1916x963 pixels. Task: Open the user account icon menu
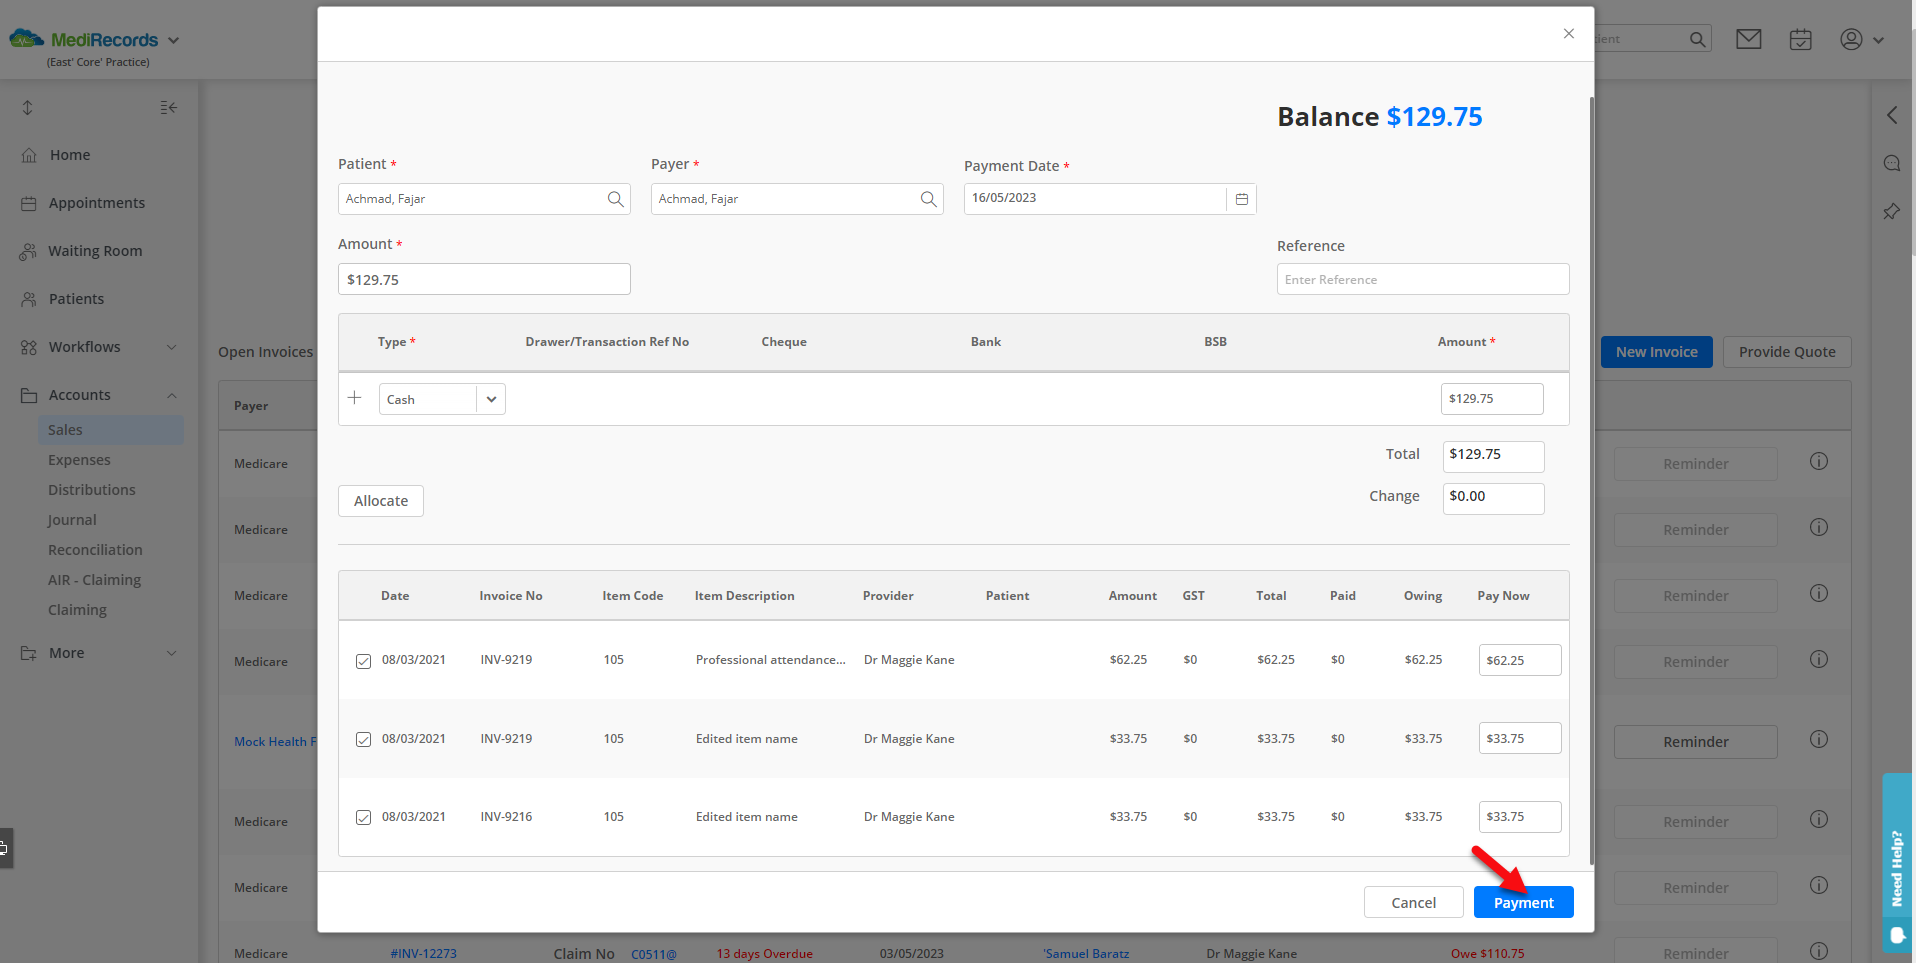coord(1851,39)
